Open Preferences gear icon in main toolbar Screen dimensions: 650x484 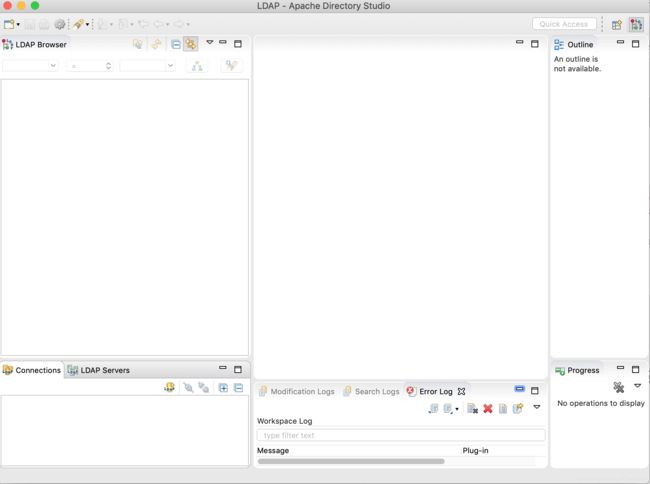60,24
